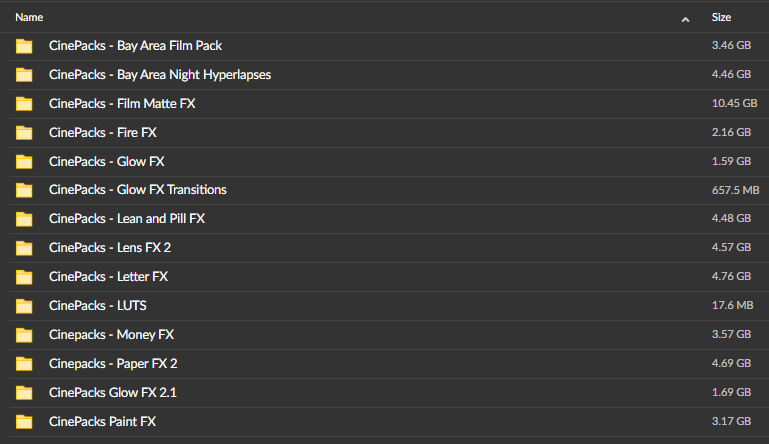Sort the list by Size column header
The image size is (769, 444).
721,17
